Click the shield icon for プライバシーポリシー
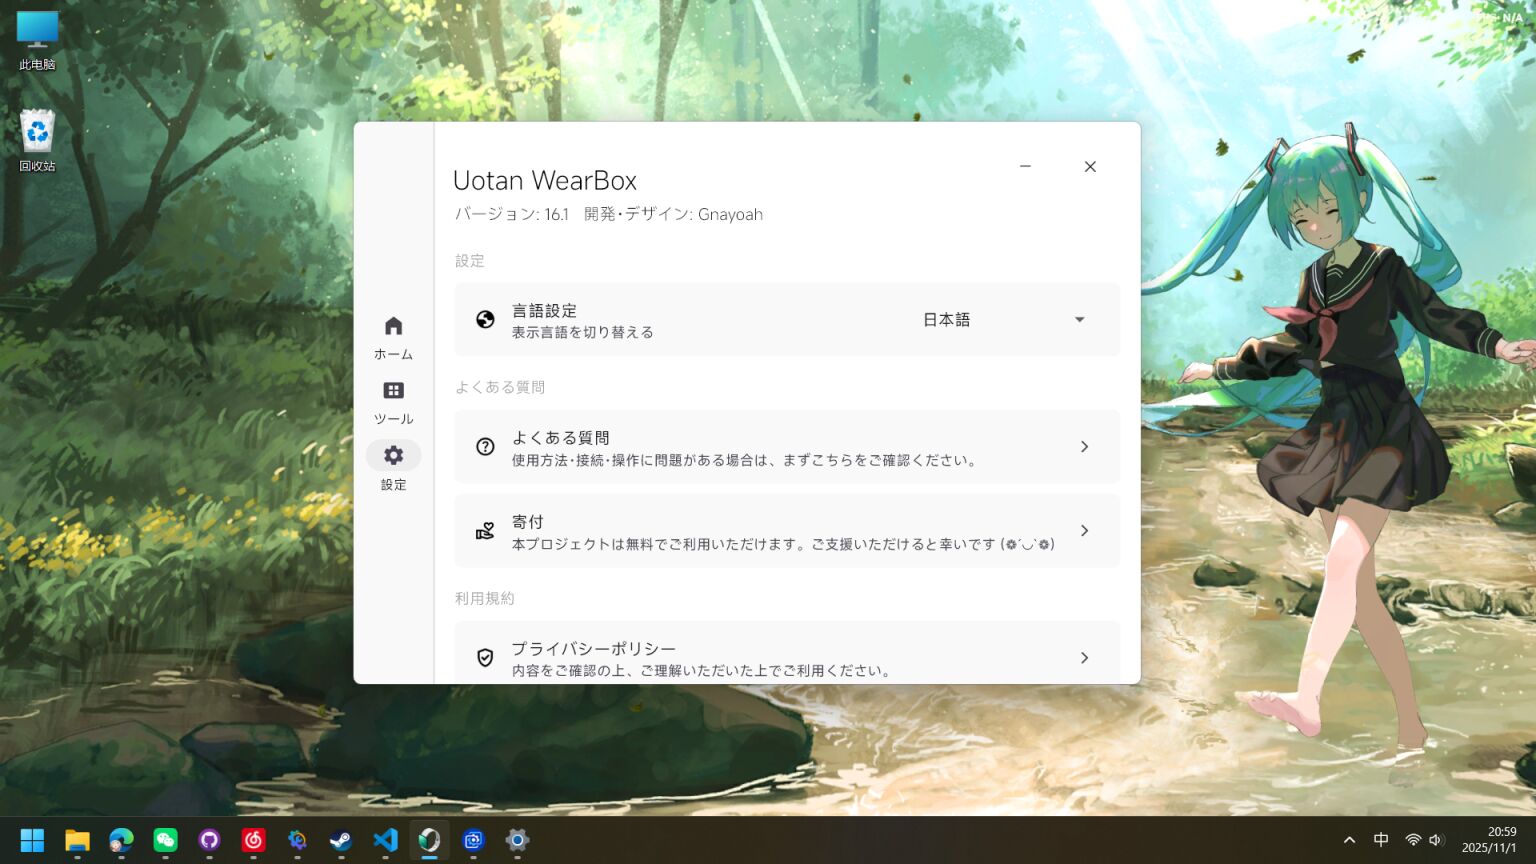 [x=485, y=658]
